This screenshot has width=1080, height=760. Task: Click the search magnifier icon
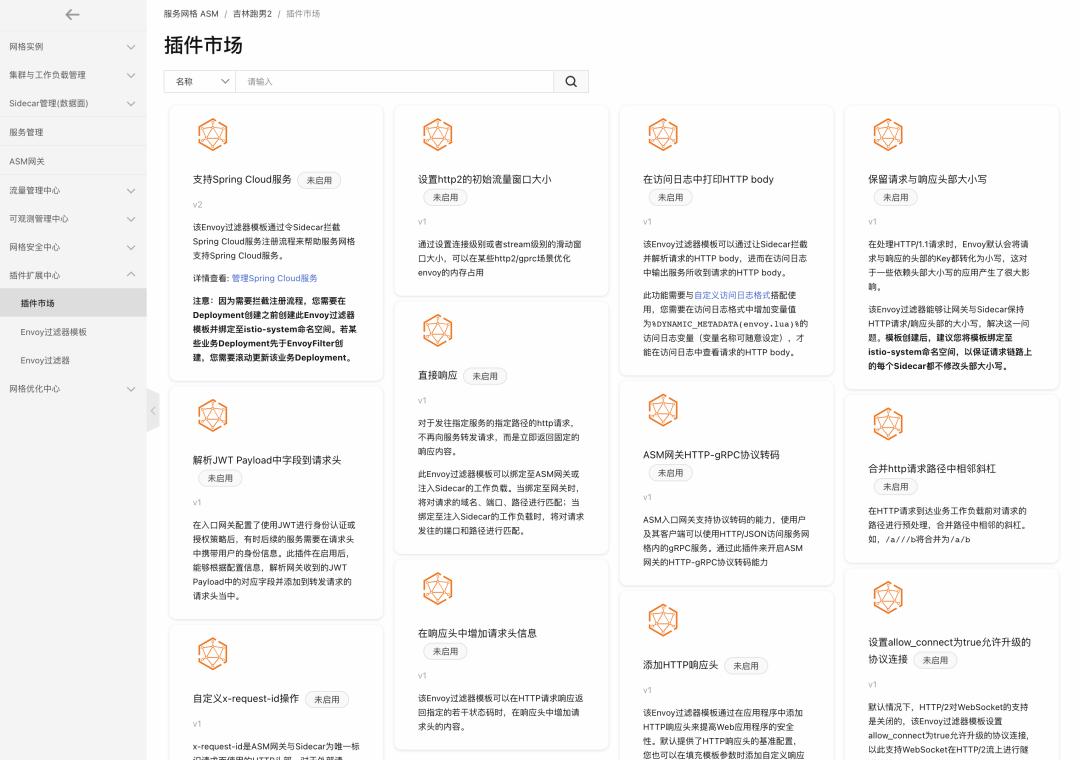click(x=570, y=81)
